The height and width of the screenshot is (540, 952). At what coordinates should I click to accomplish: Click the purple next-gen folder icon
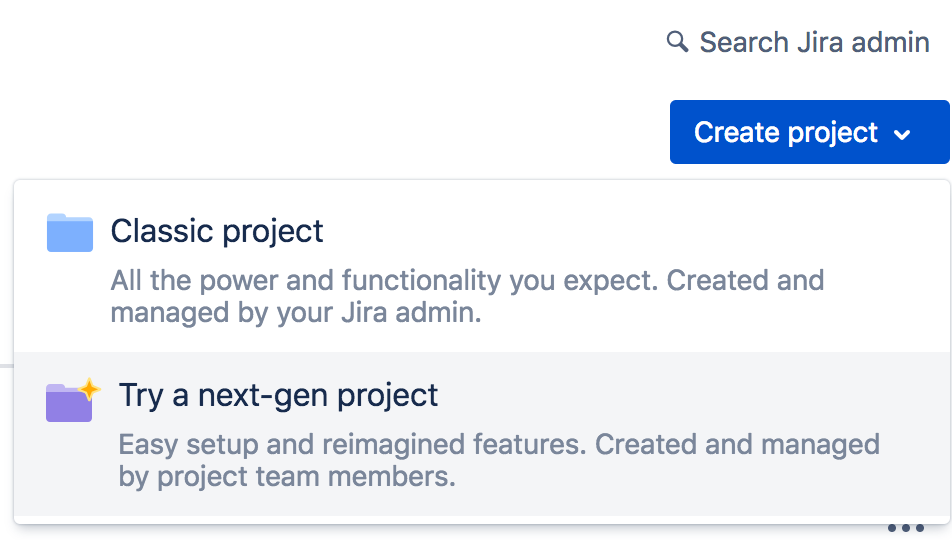click(72, 400)
